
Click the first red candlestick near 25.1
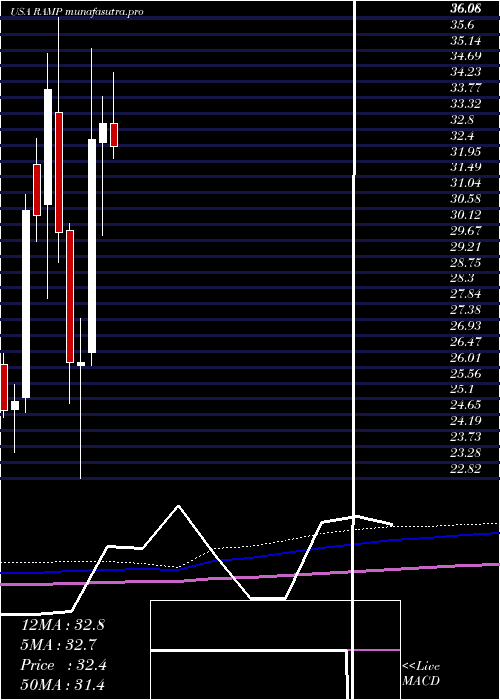pos(4,387)
